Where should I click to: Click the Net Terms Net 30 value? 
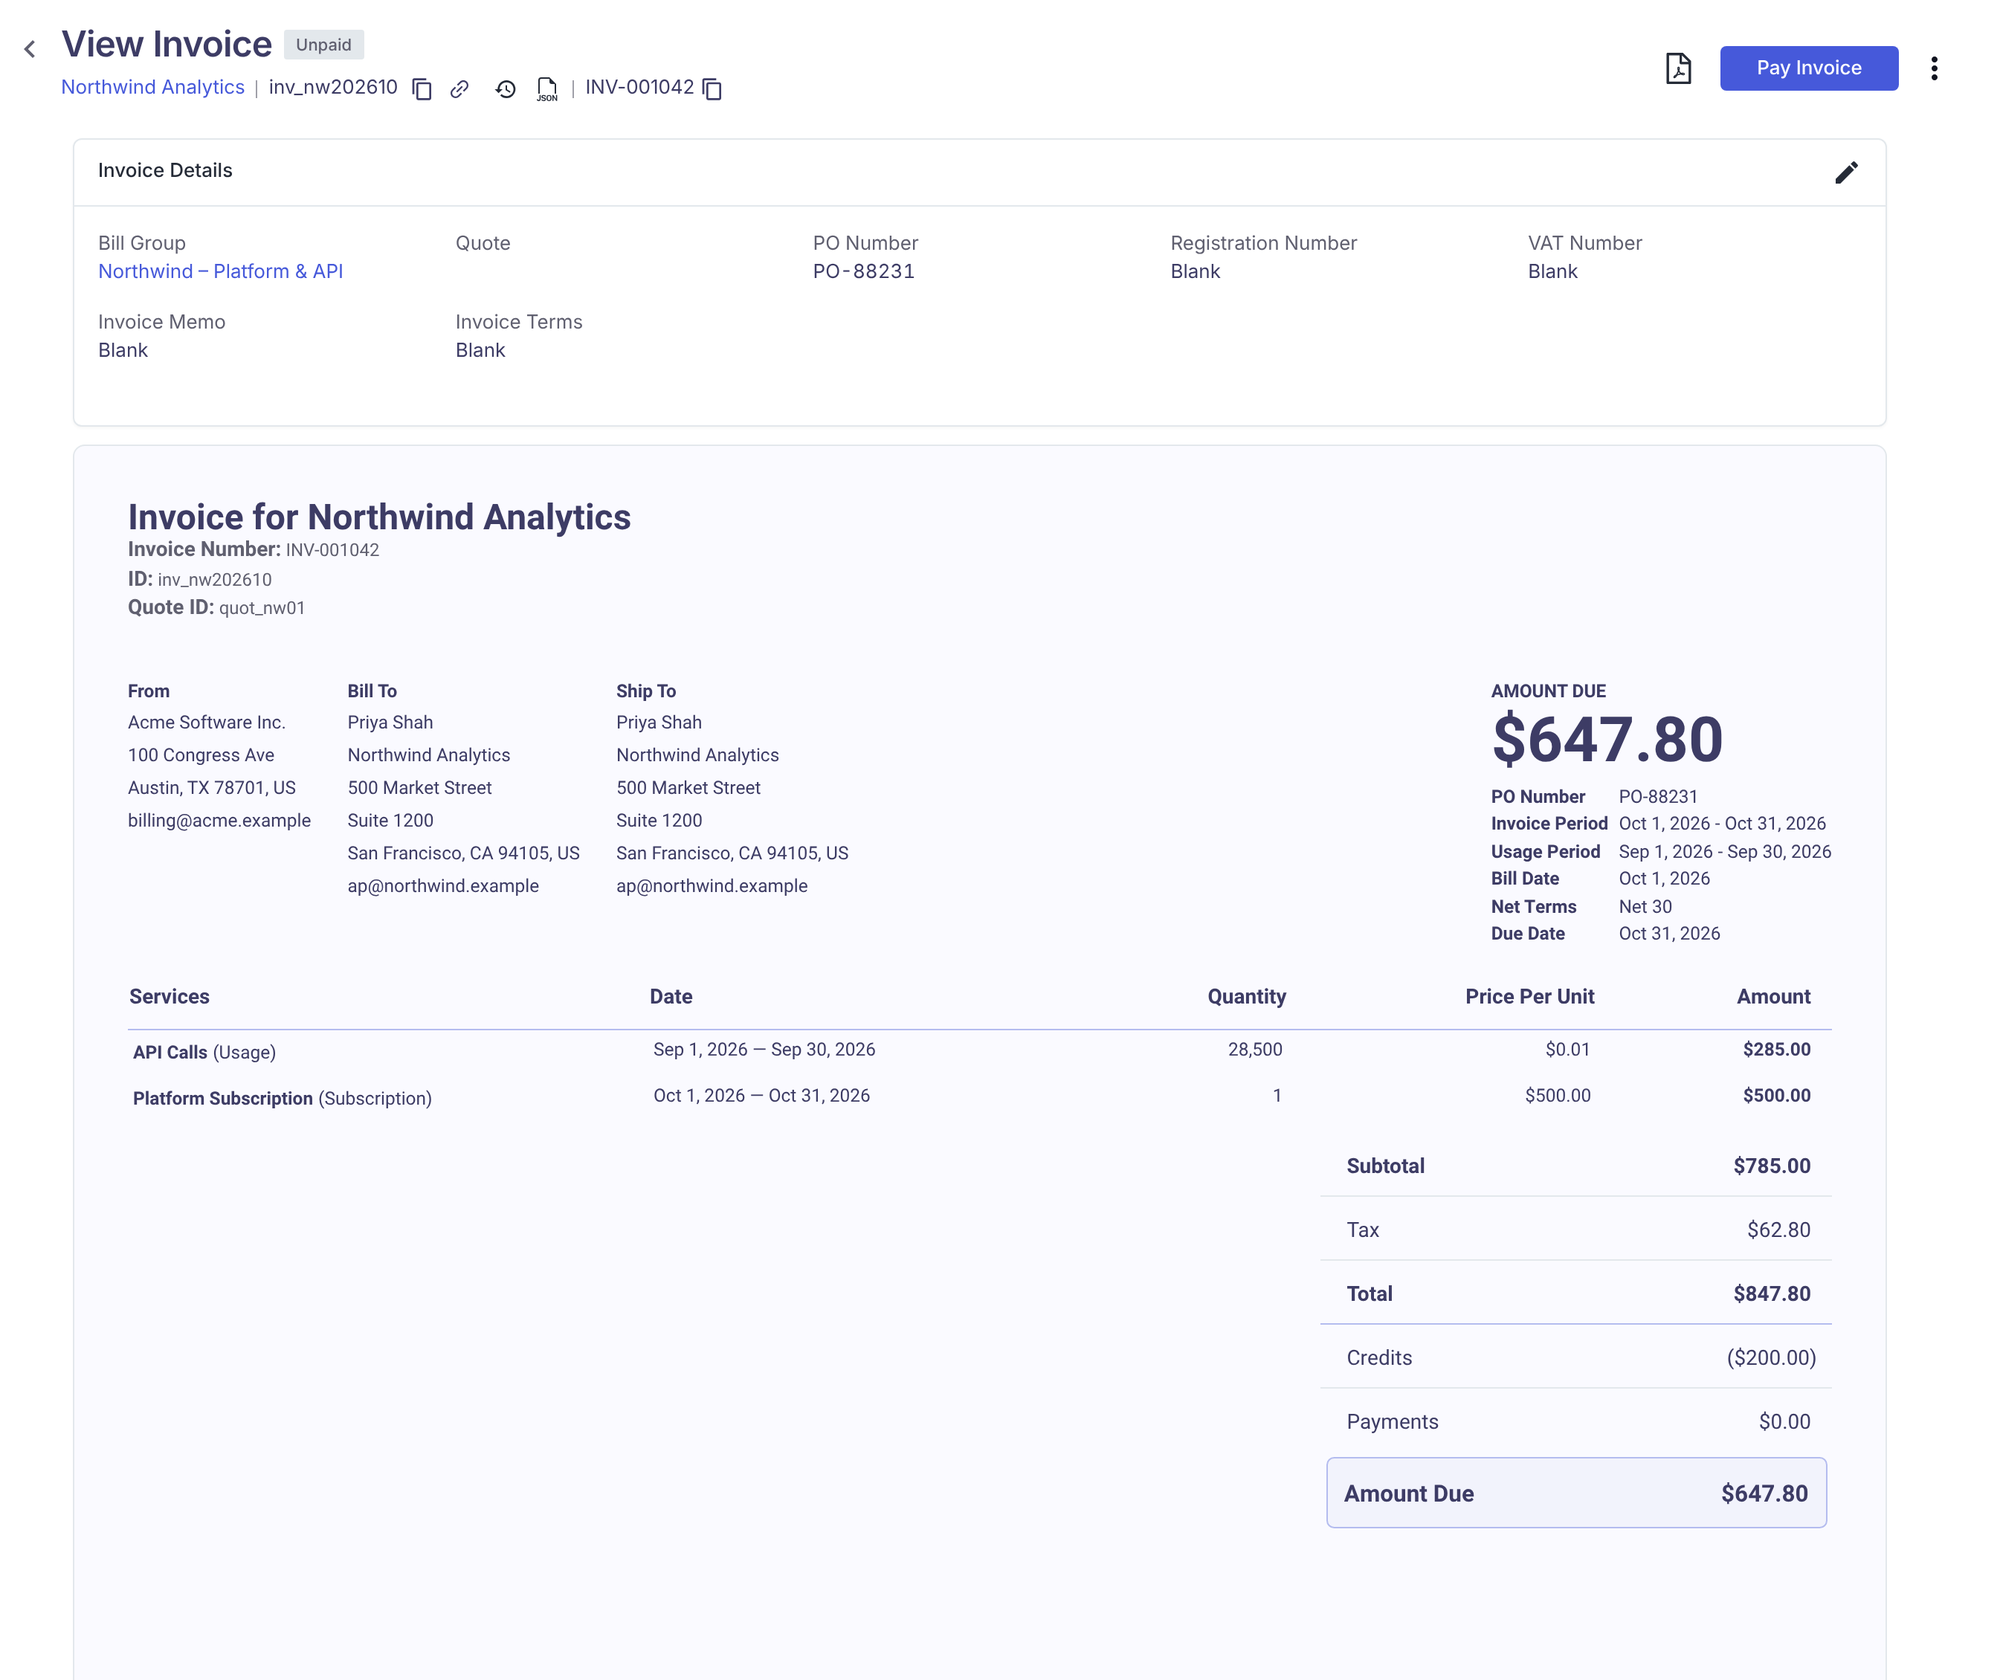[1645, 907]
